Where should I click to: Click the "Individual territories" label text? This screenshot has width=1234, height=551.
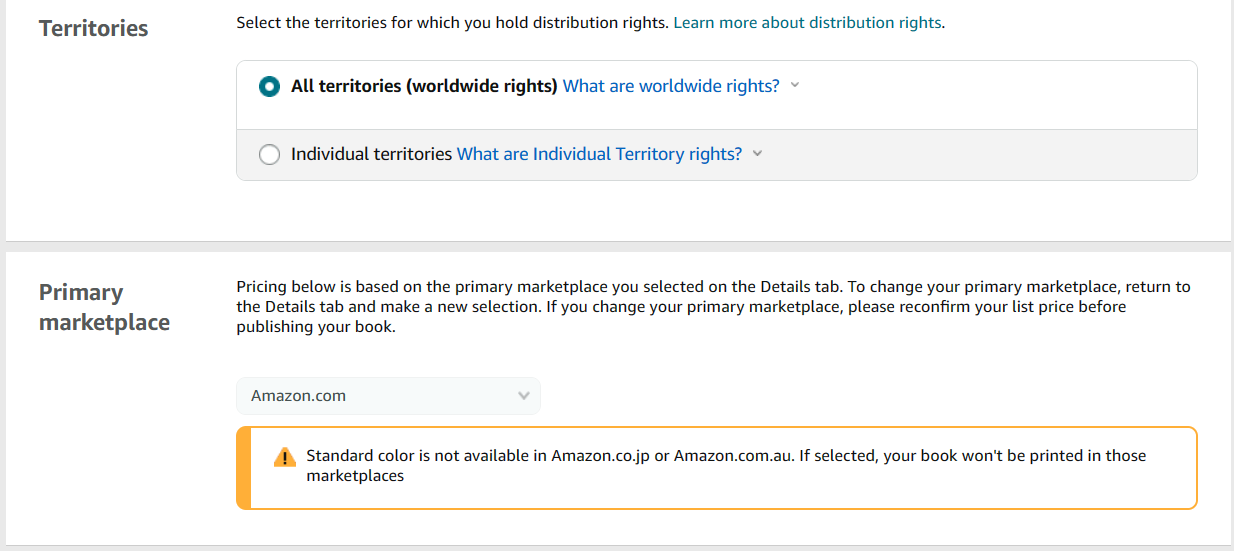371,154
